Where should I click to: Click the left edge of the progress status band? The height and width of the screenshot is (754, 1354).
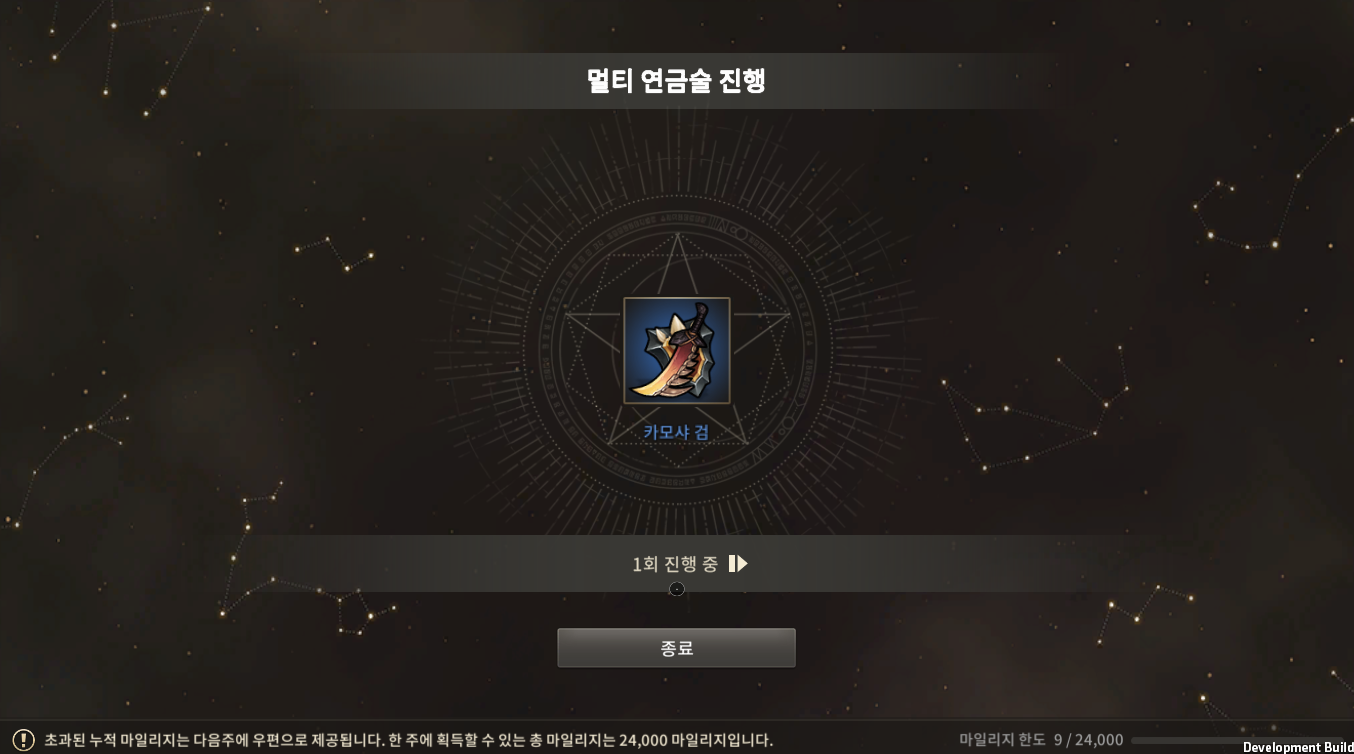pos(270,563)
